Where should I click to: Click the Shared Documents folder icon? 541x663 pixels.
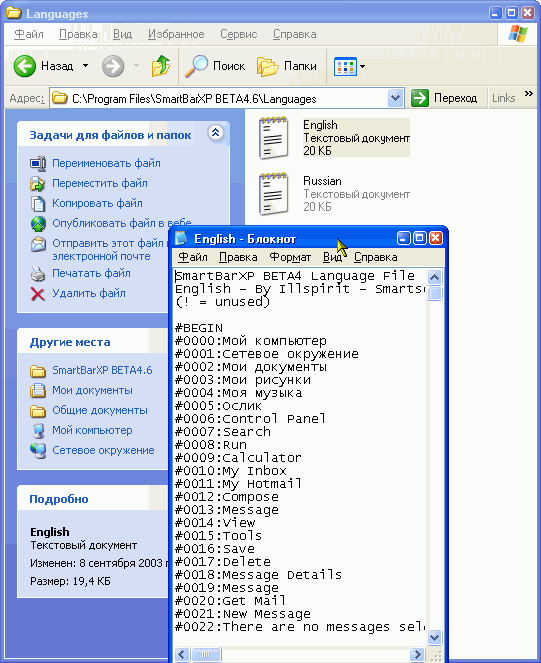point(38,411)
